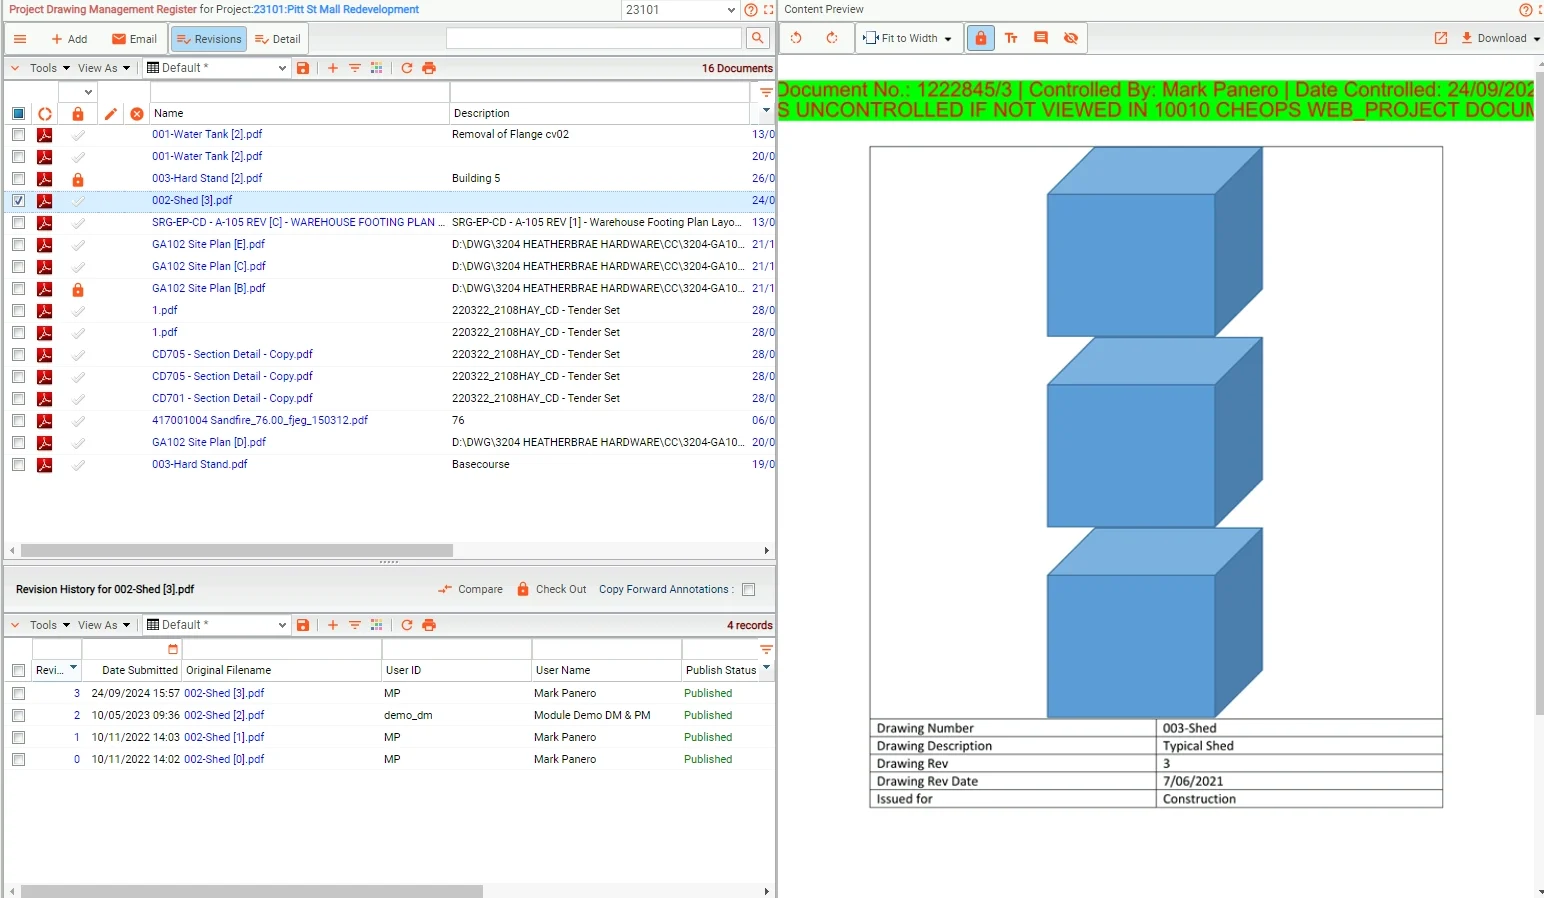The height and width of the screenshot is (898, 1544).
Task: Hide annotations with crossed-eye icon
Action: (1071, 38)
